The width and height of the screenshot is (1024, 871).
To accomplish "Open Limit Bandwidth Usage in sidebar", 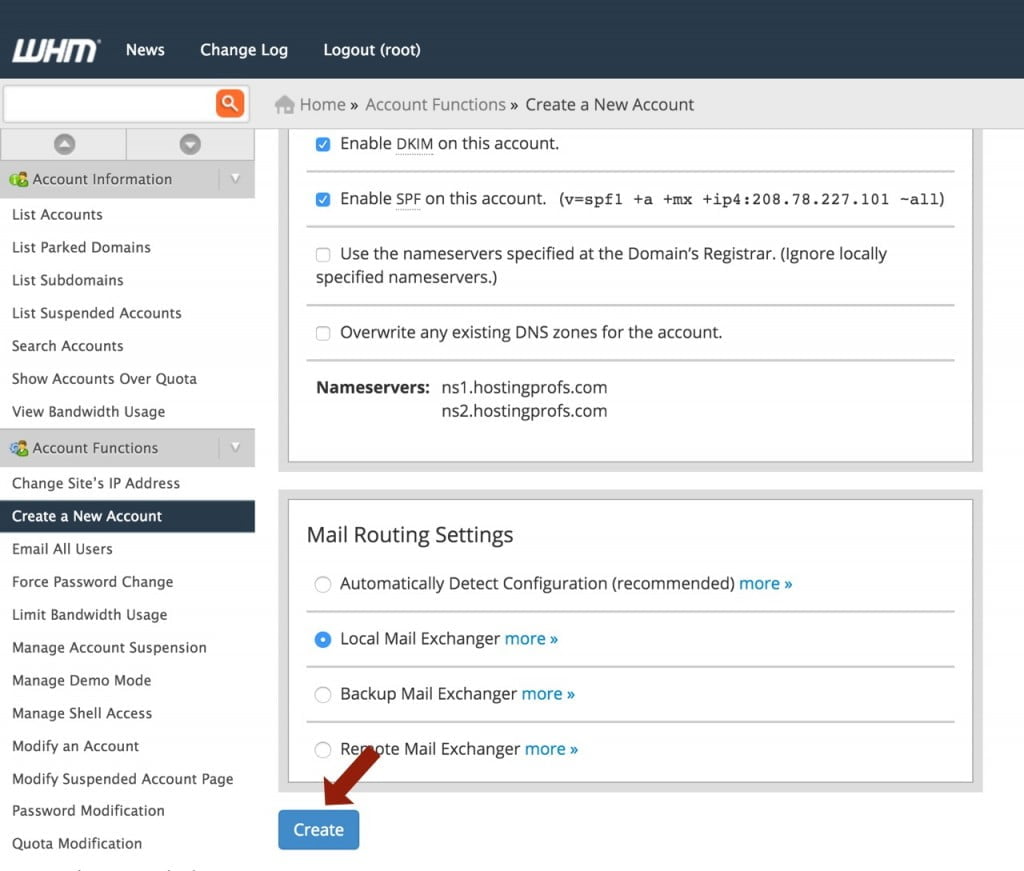I will pyautogui.click(x=89, y=615).
